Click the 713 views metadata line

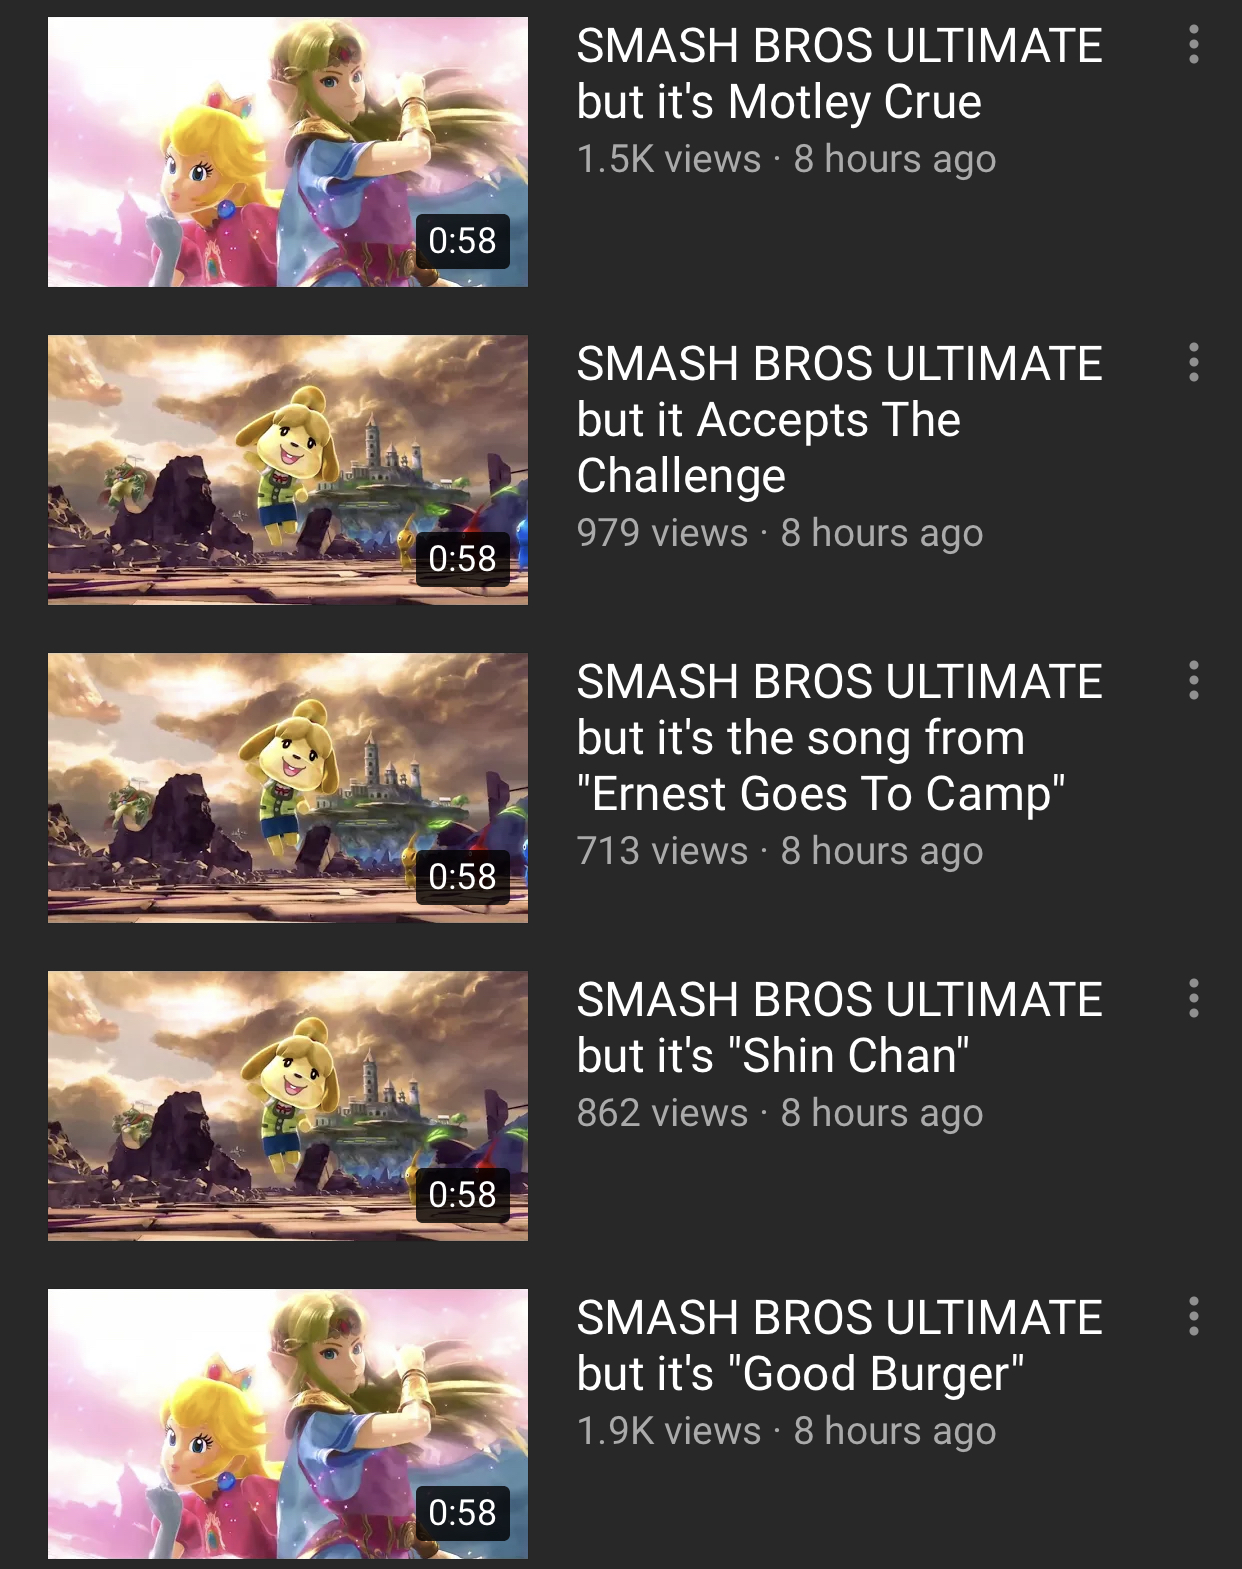pos(780,852)
